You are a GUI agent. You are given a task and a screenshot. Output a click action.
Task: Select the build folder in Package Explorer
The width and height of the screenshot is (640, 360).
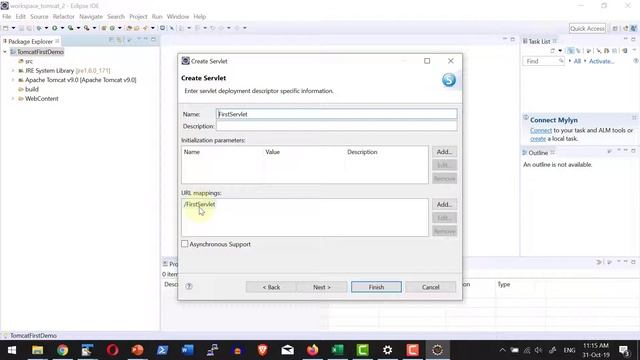pos(28,89)
